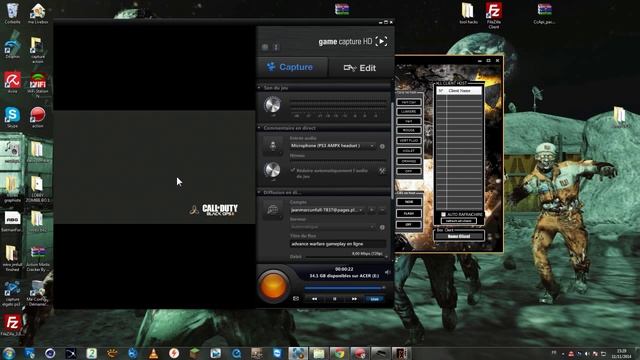Click the refresh button below AUTO RAFRAICHIR

[x=458, y=221]
